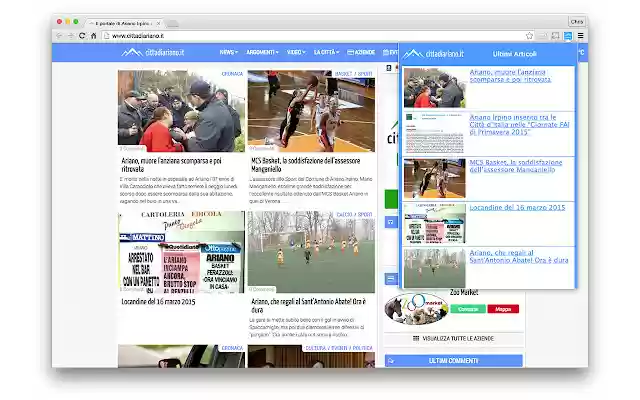This screenshot has height=400, width=640.
Task: Click the CRONACA tag on bottom car photo
Action: (232, 348)
